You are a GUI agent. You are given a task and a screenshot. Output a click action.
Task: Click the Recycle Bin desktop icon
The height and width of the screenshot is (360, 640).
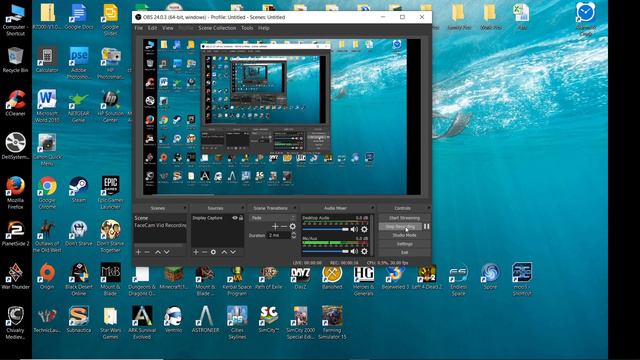click(15, 60)
